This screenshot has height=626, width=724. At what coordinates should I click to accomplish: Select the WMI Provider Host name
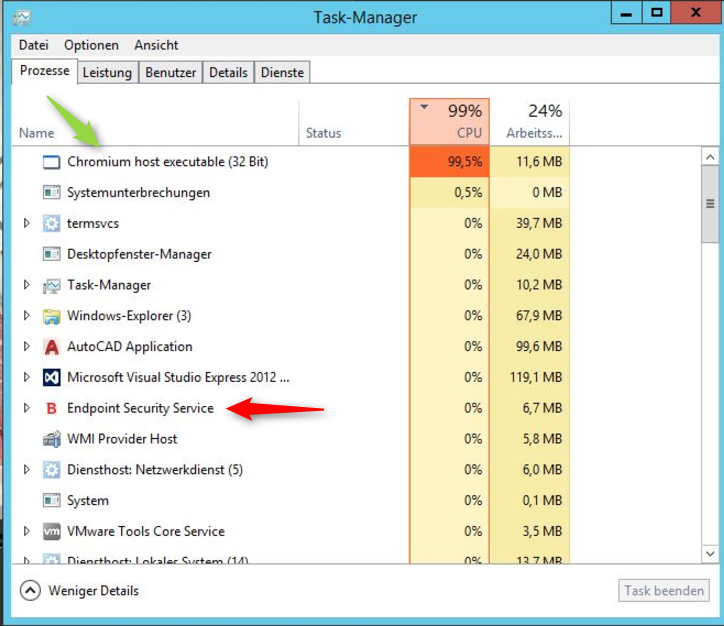pos(122,439)
